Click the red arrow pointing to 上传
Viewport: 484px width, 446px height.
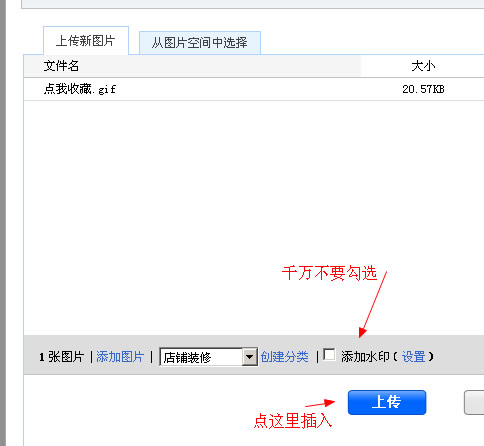320,403
